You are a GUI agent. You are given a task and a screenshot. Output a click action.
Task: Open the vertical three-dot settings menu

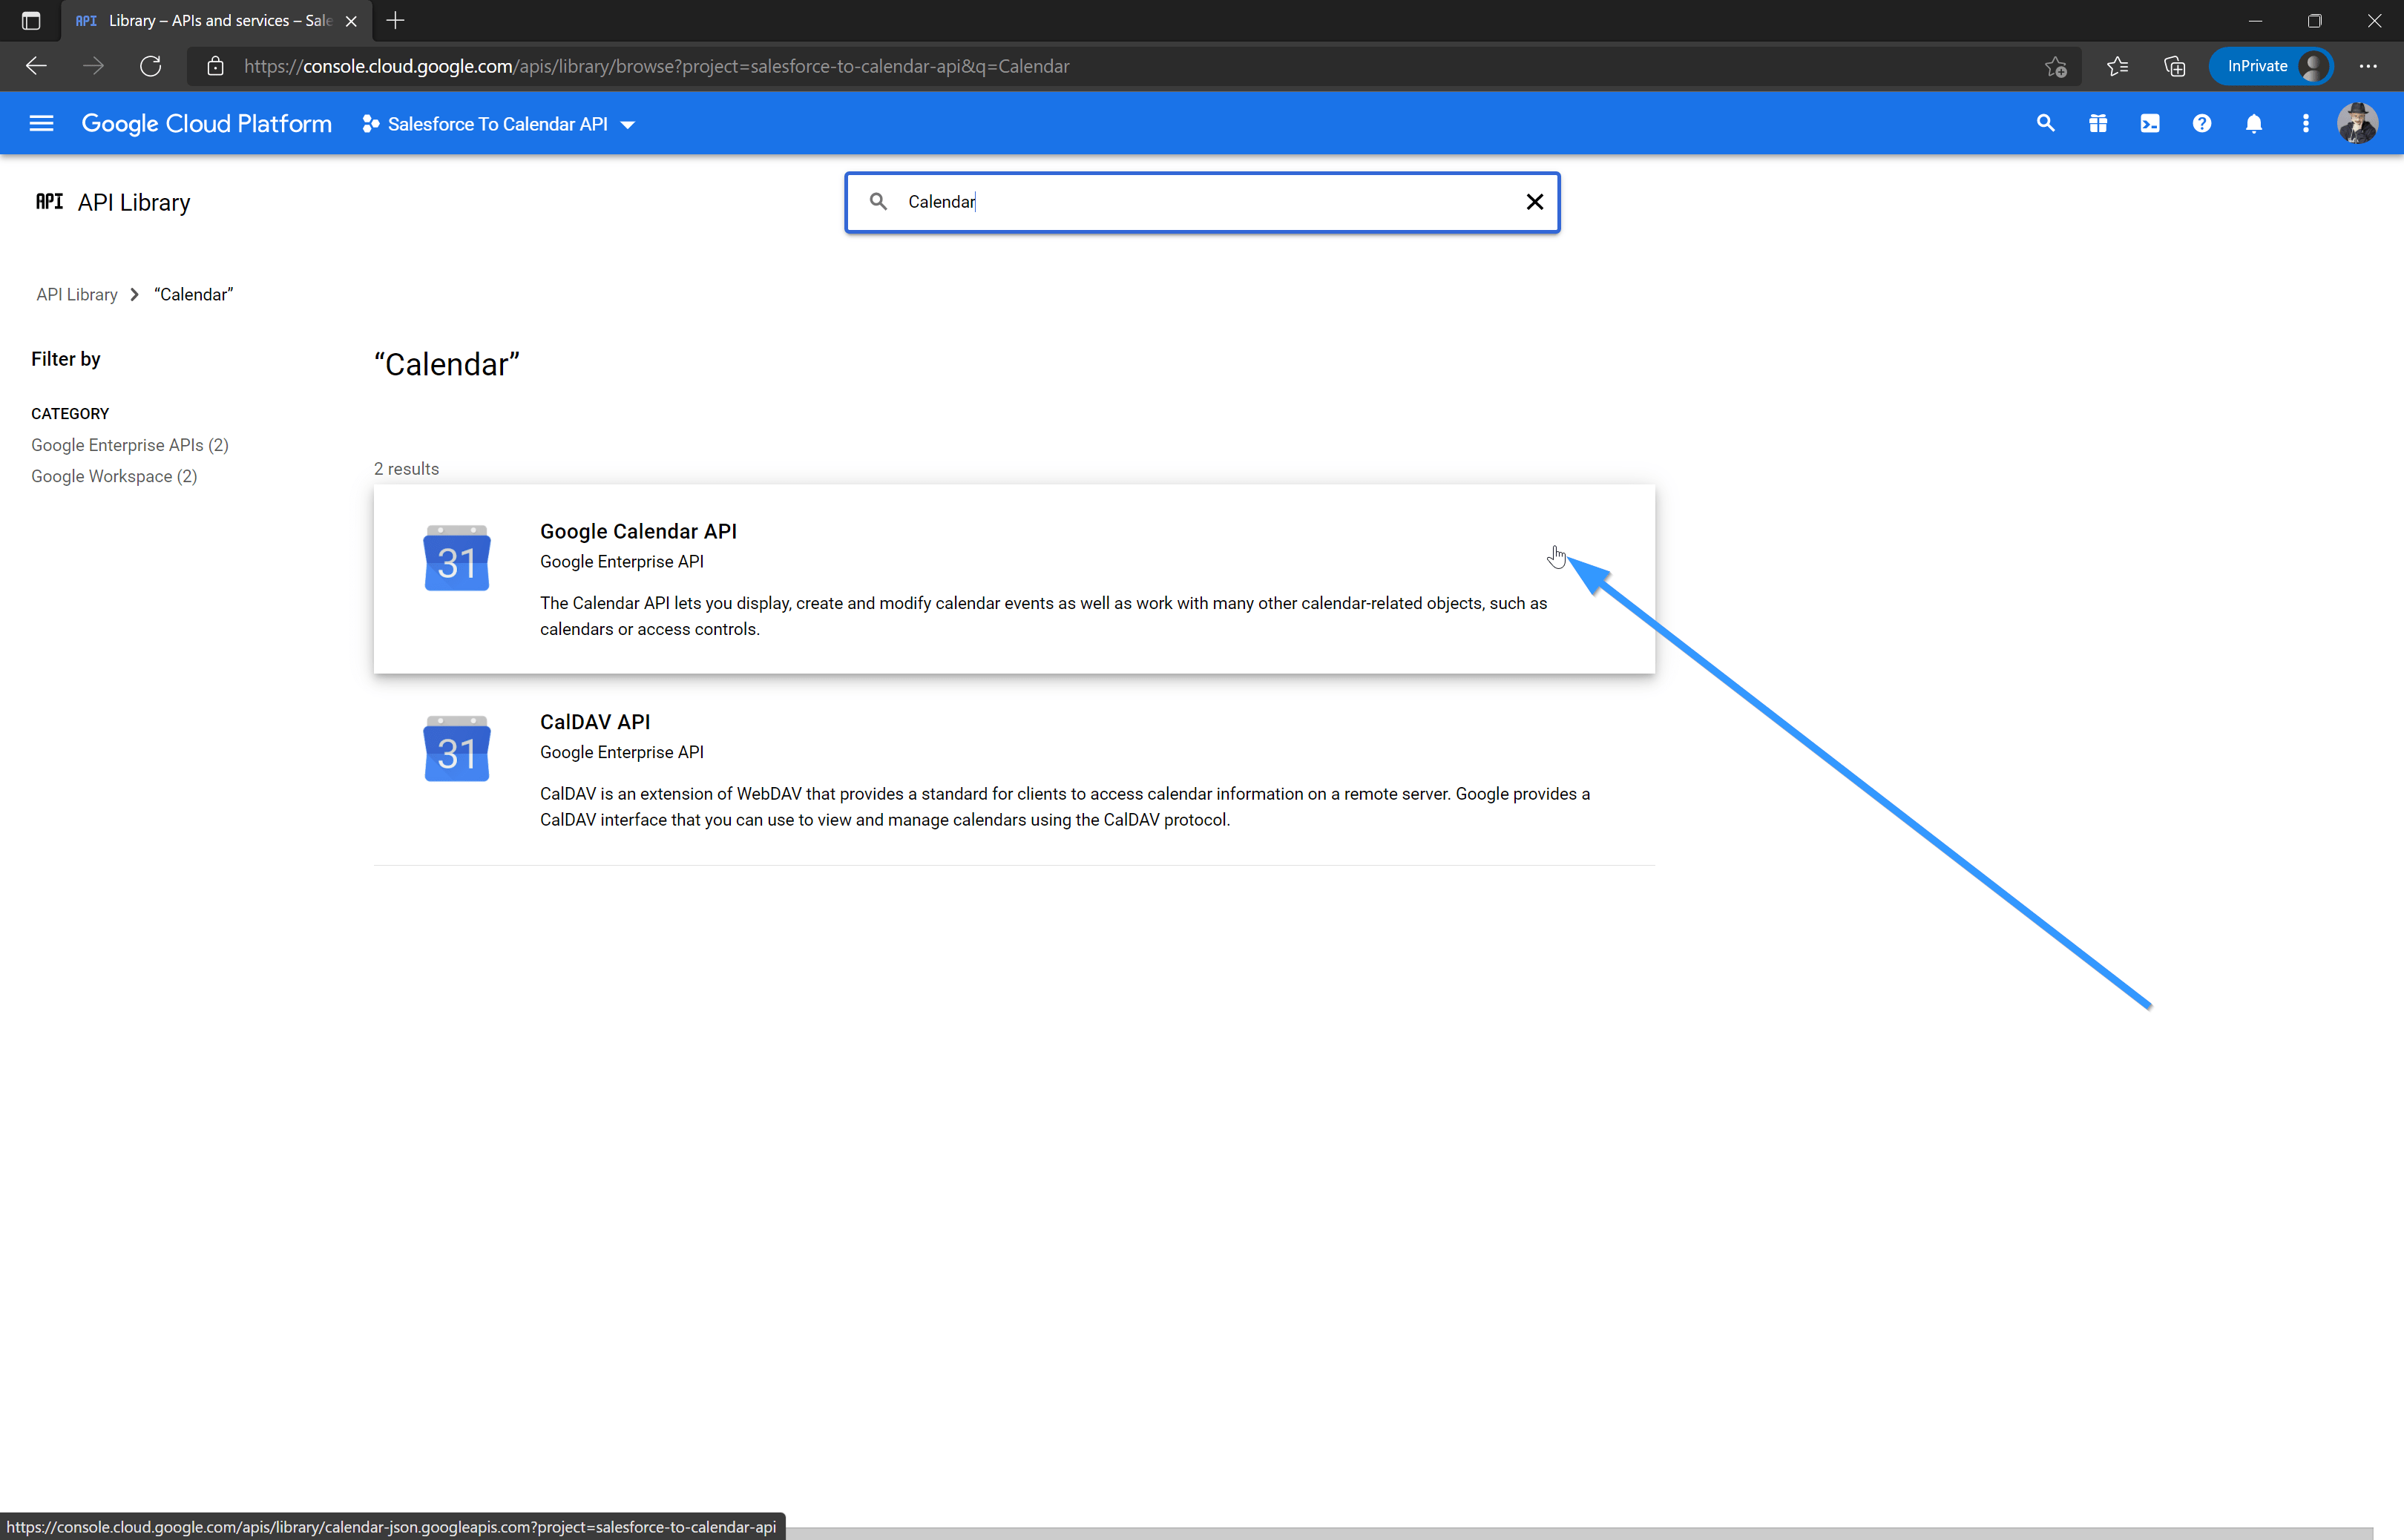[x=2305, y=123]
